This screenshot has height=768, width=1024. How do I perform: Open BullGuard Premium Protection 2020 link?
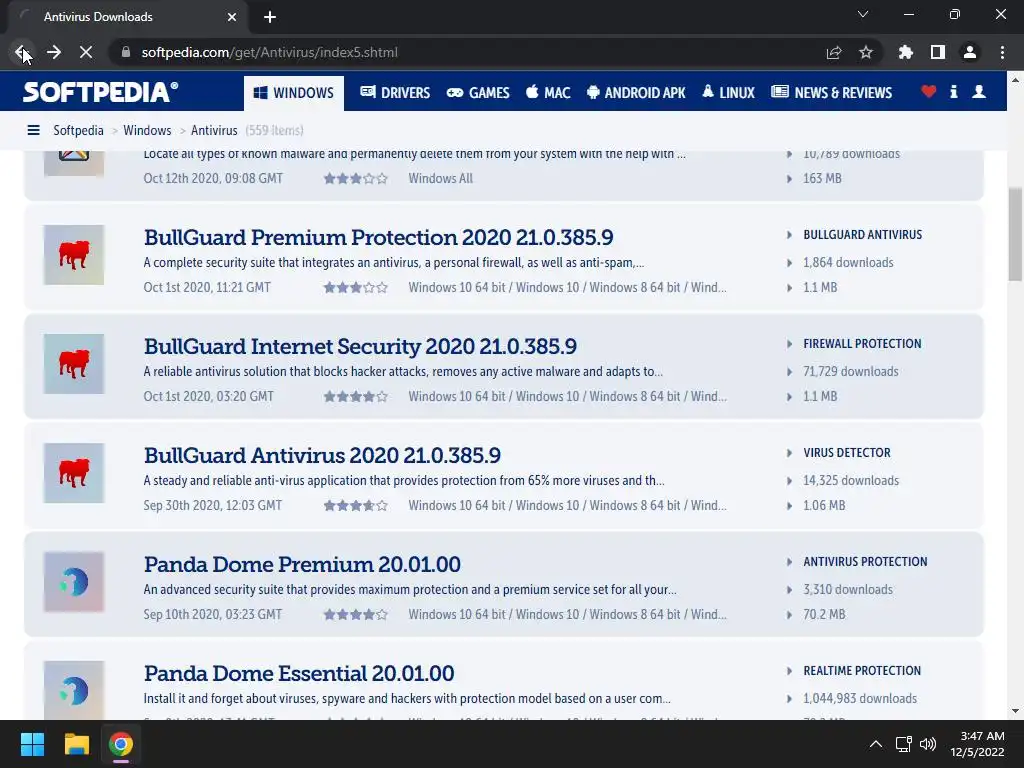[378, 237]
